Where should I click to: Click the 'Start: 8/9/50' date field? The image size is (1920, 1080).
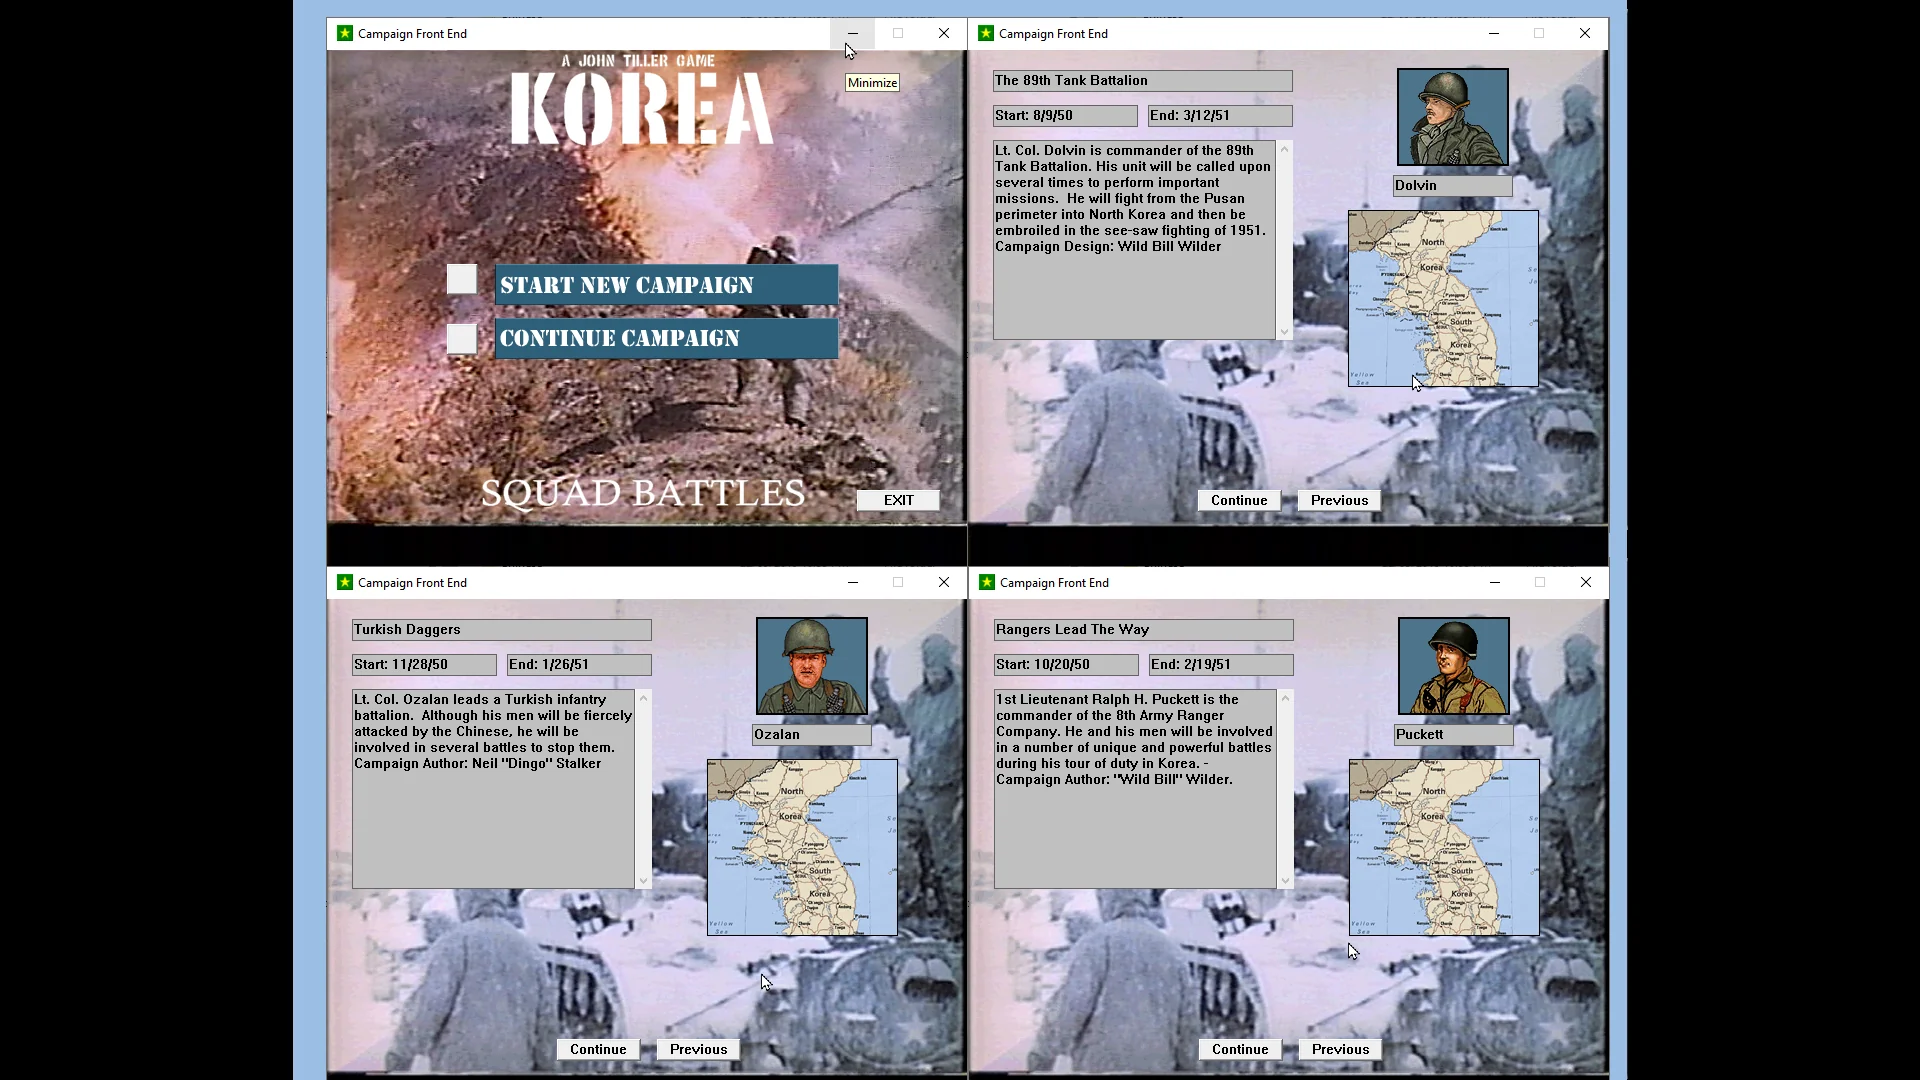pos(1065,116)
